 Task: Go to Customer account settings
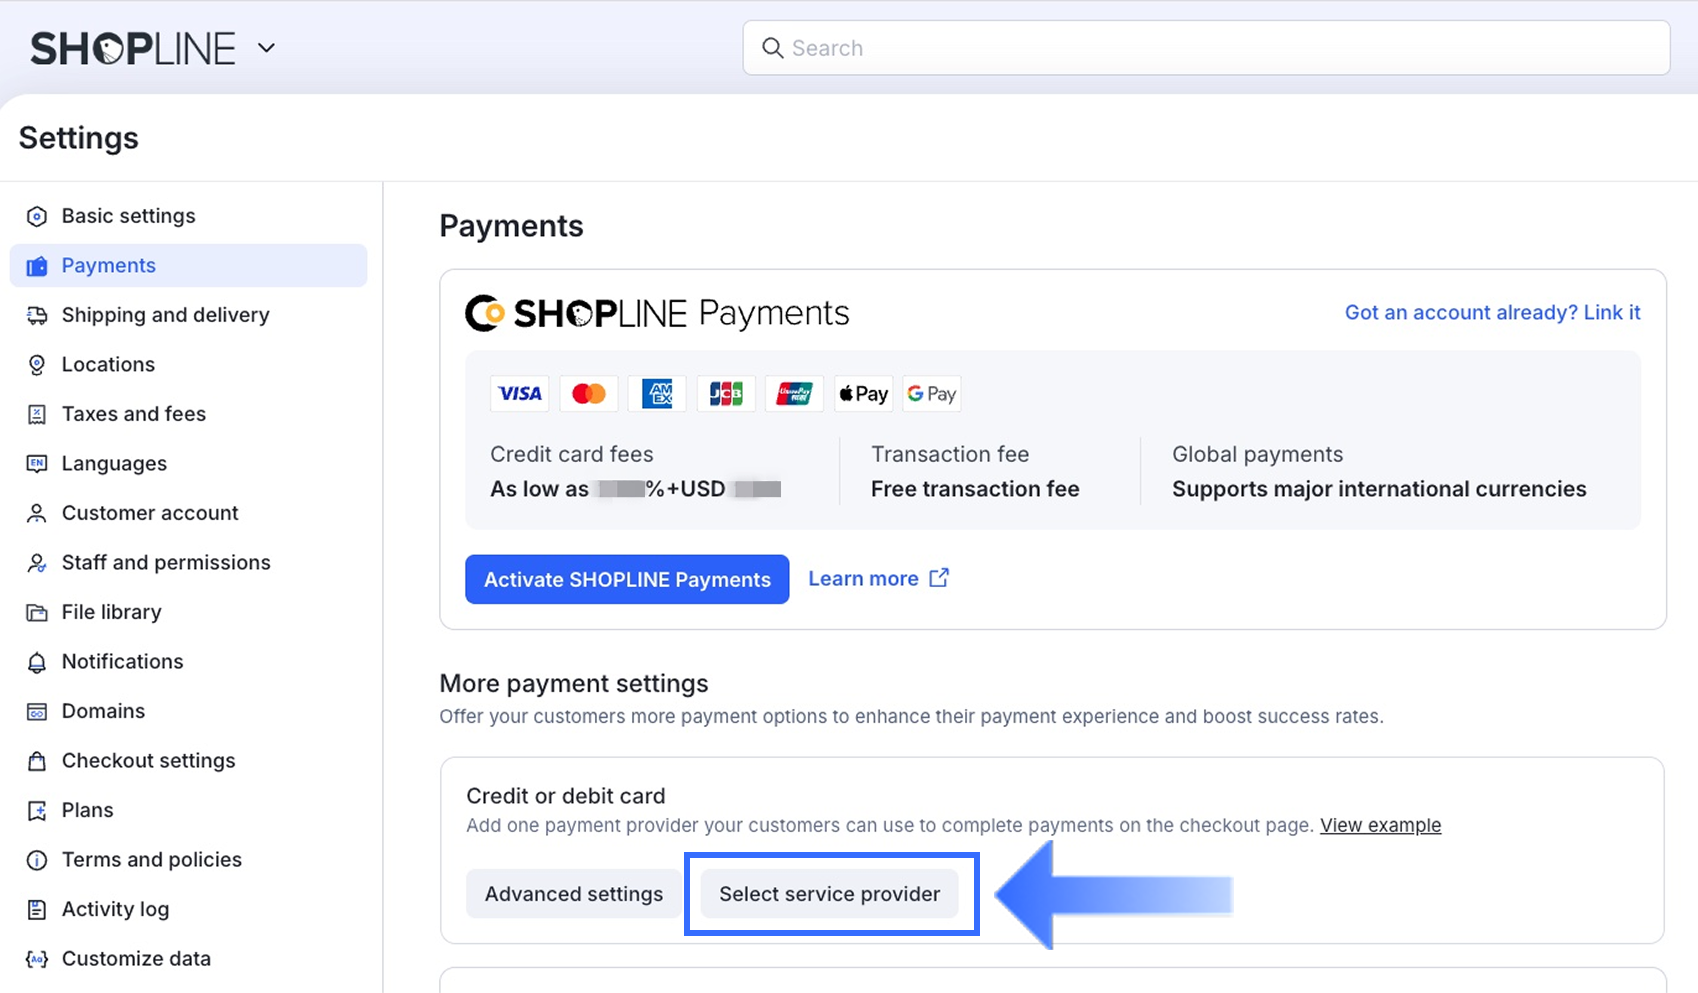coord(150,513)
